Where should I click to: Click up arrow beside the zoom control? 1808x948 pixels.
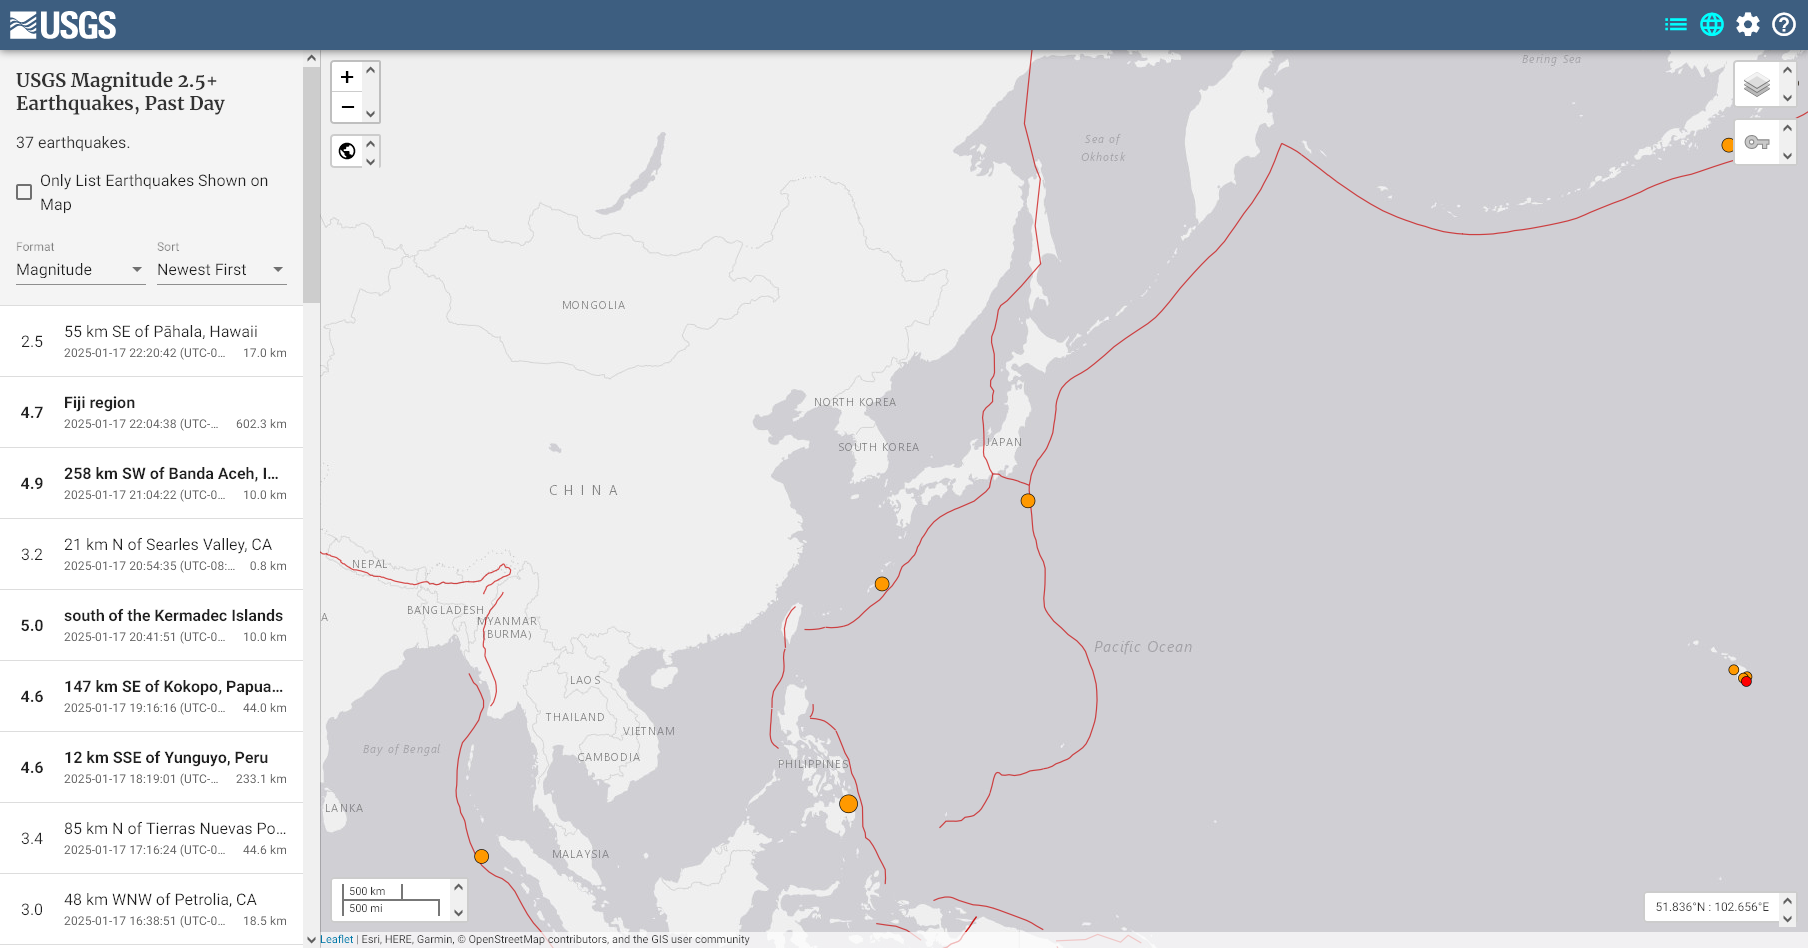coord(371,70)
